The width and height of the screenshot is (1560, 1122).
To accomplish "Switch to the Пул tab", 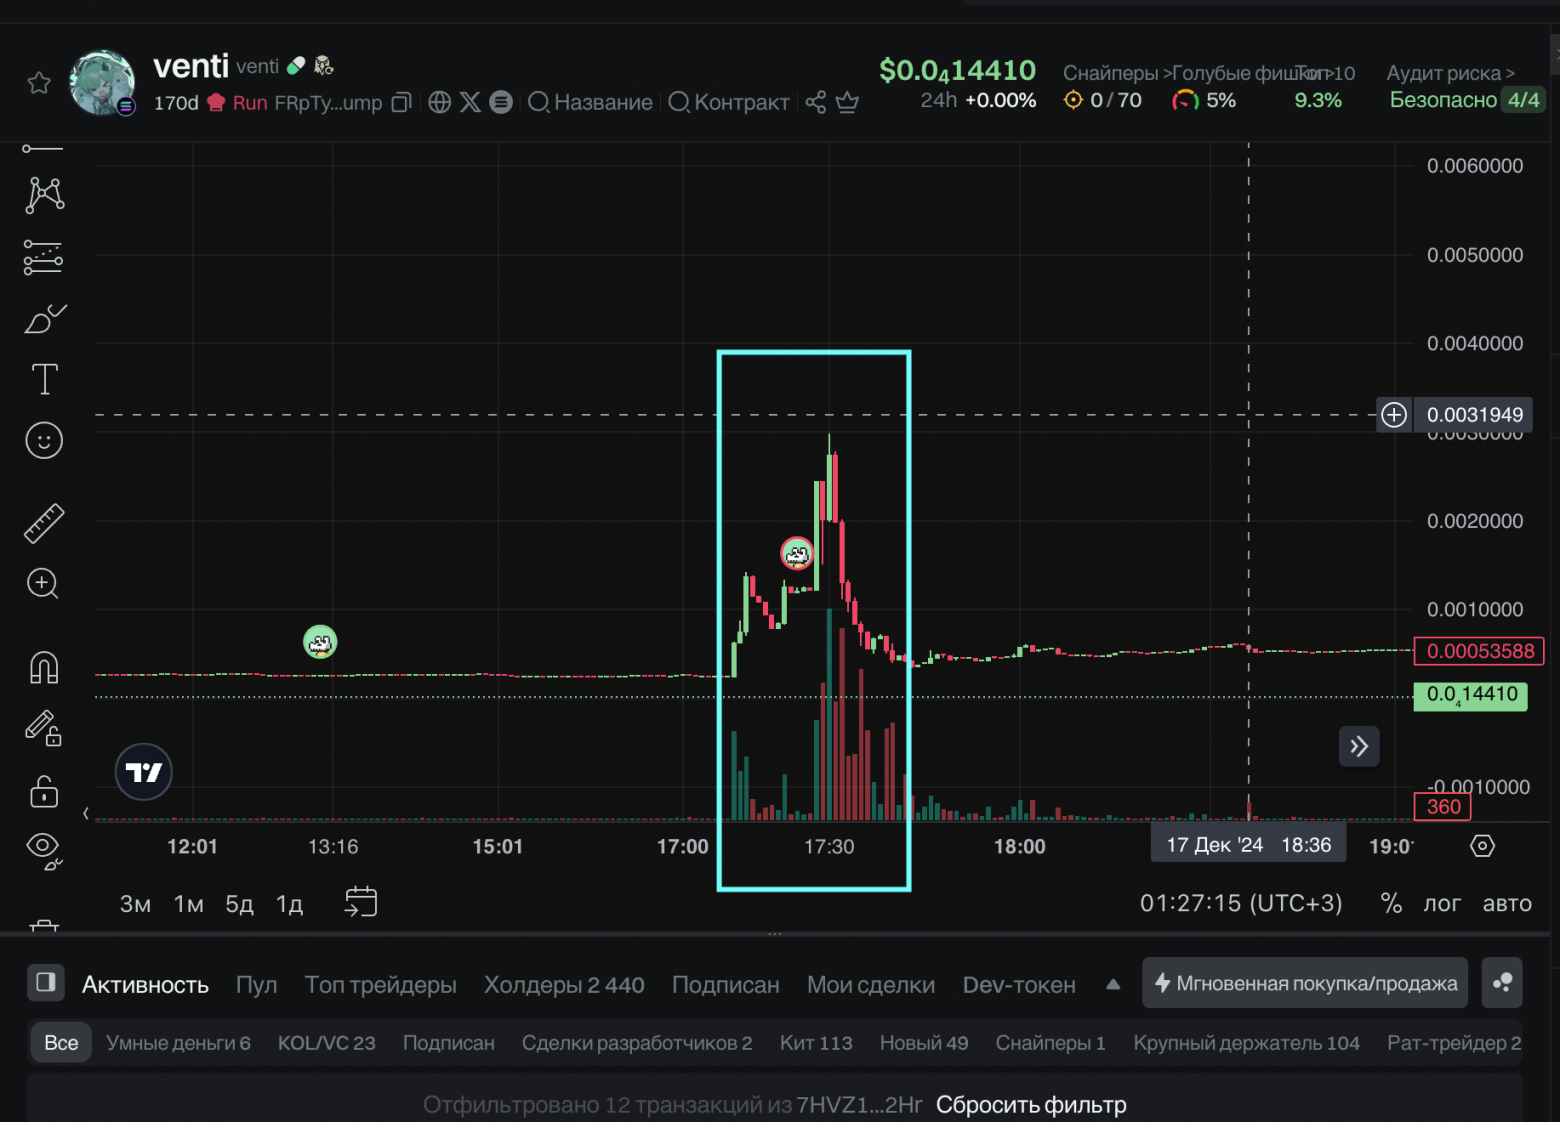I will [x=256, y=985].
